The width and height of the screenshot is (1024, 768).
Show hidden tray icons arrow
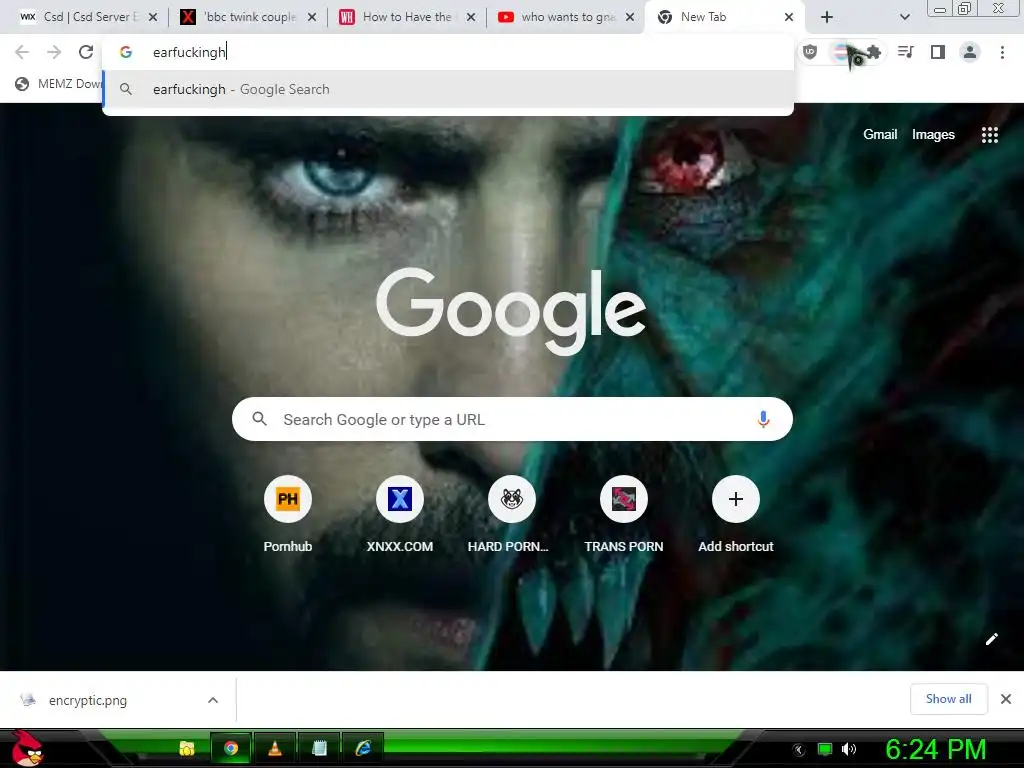point(799,750)
